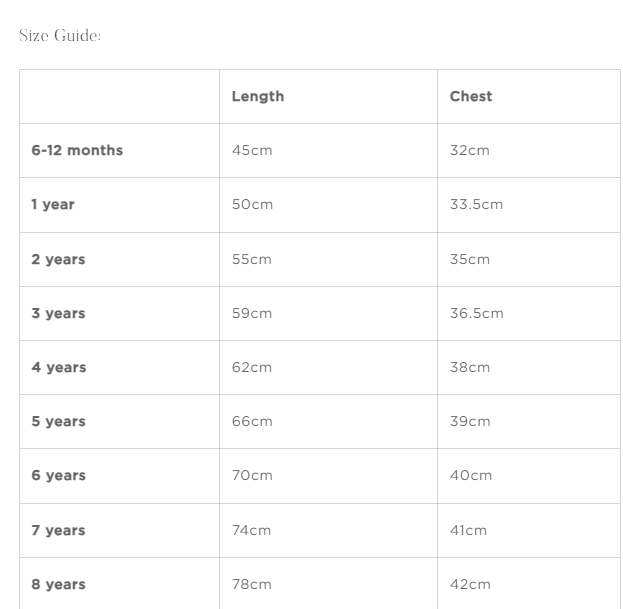The width and height of the screenshot is (623, 609).
Task: Click the 36.5cm chest value
Action: point(476,313)
